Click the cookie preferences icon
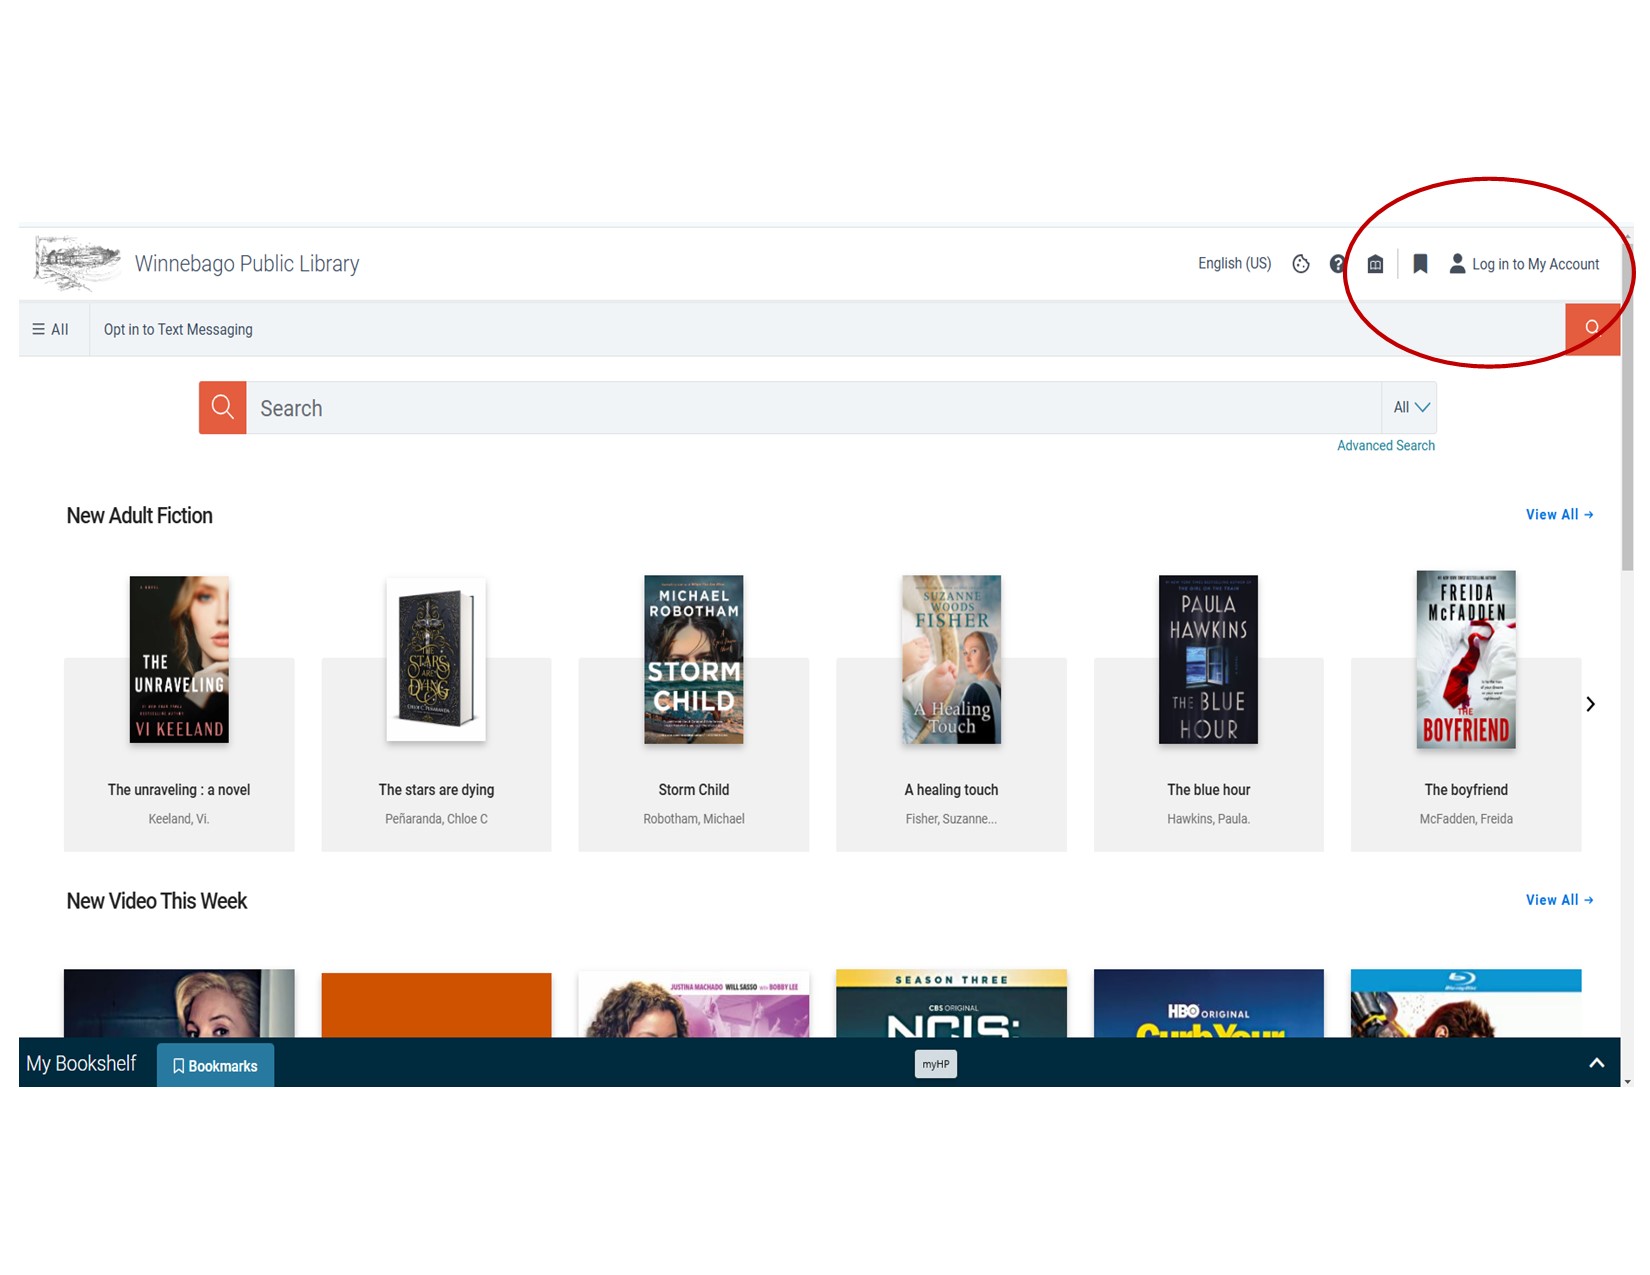 1300,264
